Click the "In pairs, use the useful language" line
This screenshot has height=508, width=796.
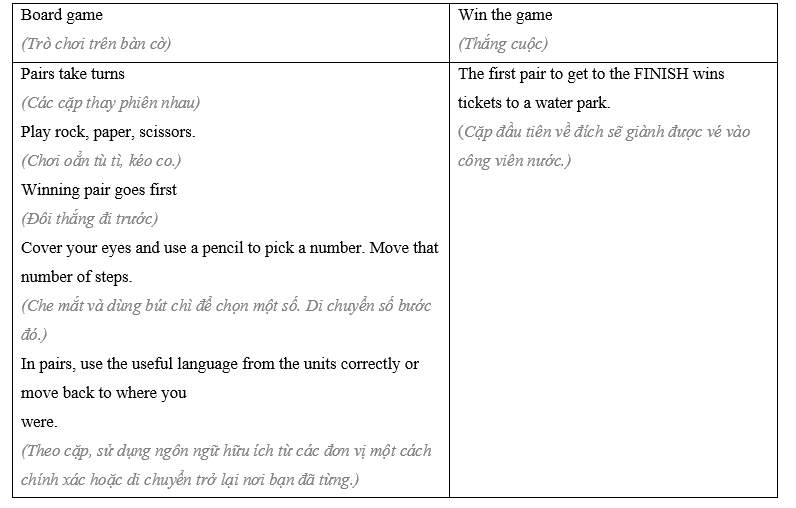coord(220,364)
